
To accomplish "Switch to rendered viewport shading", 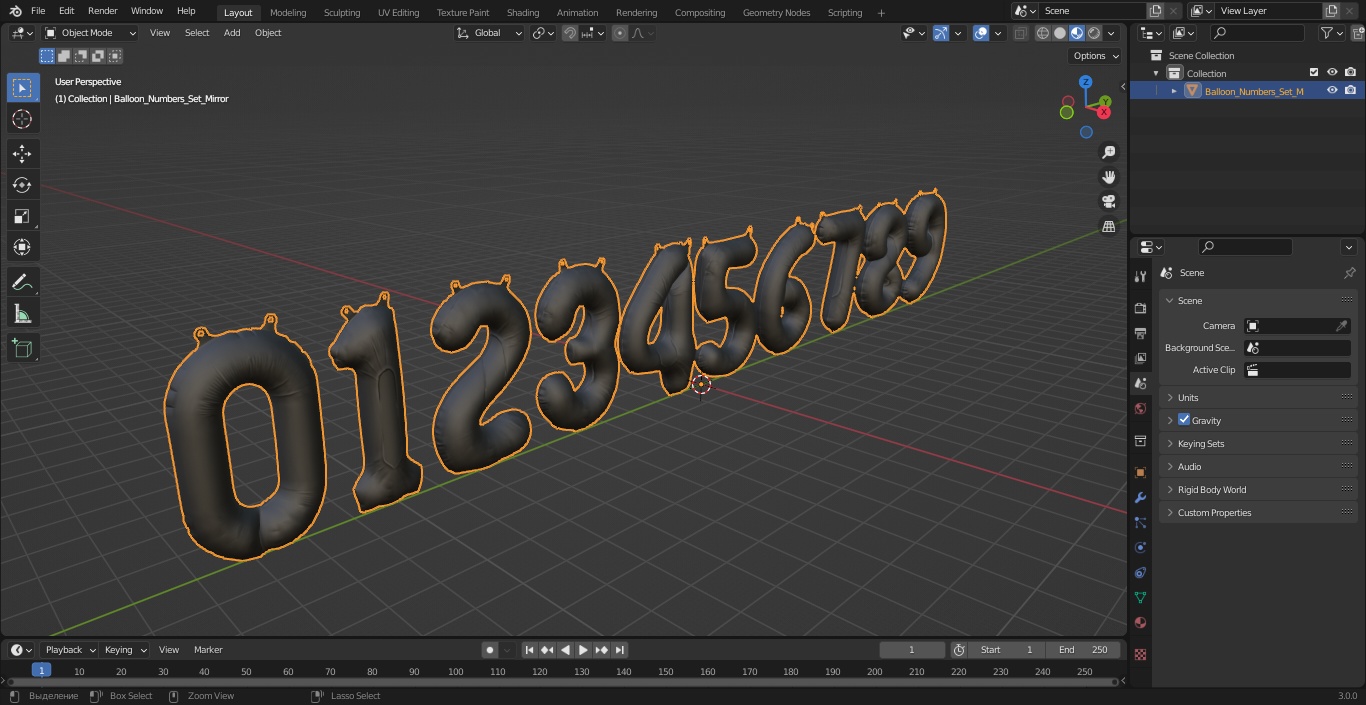I will point(1094,33).
